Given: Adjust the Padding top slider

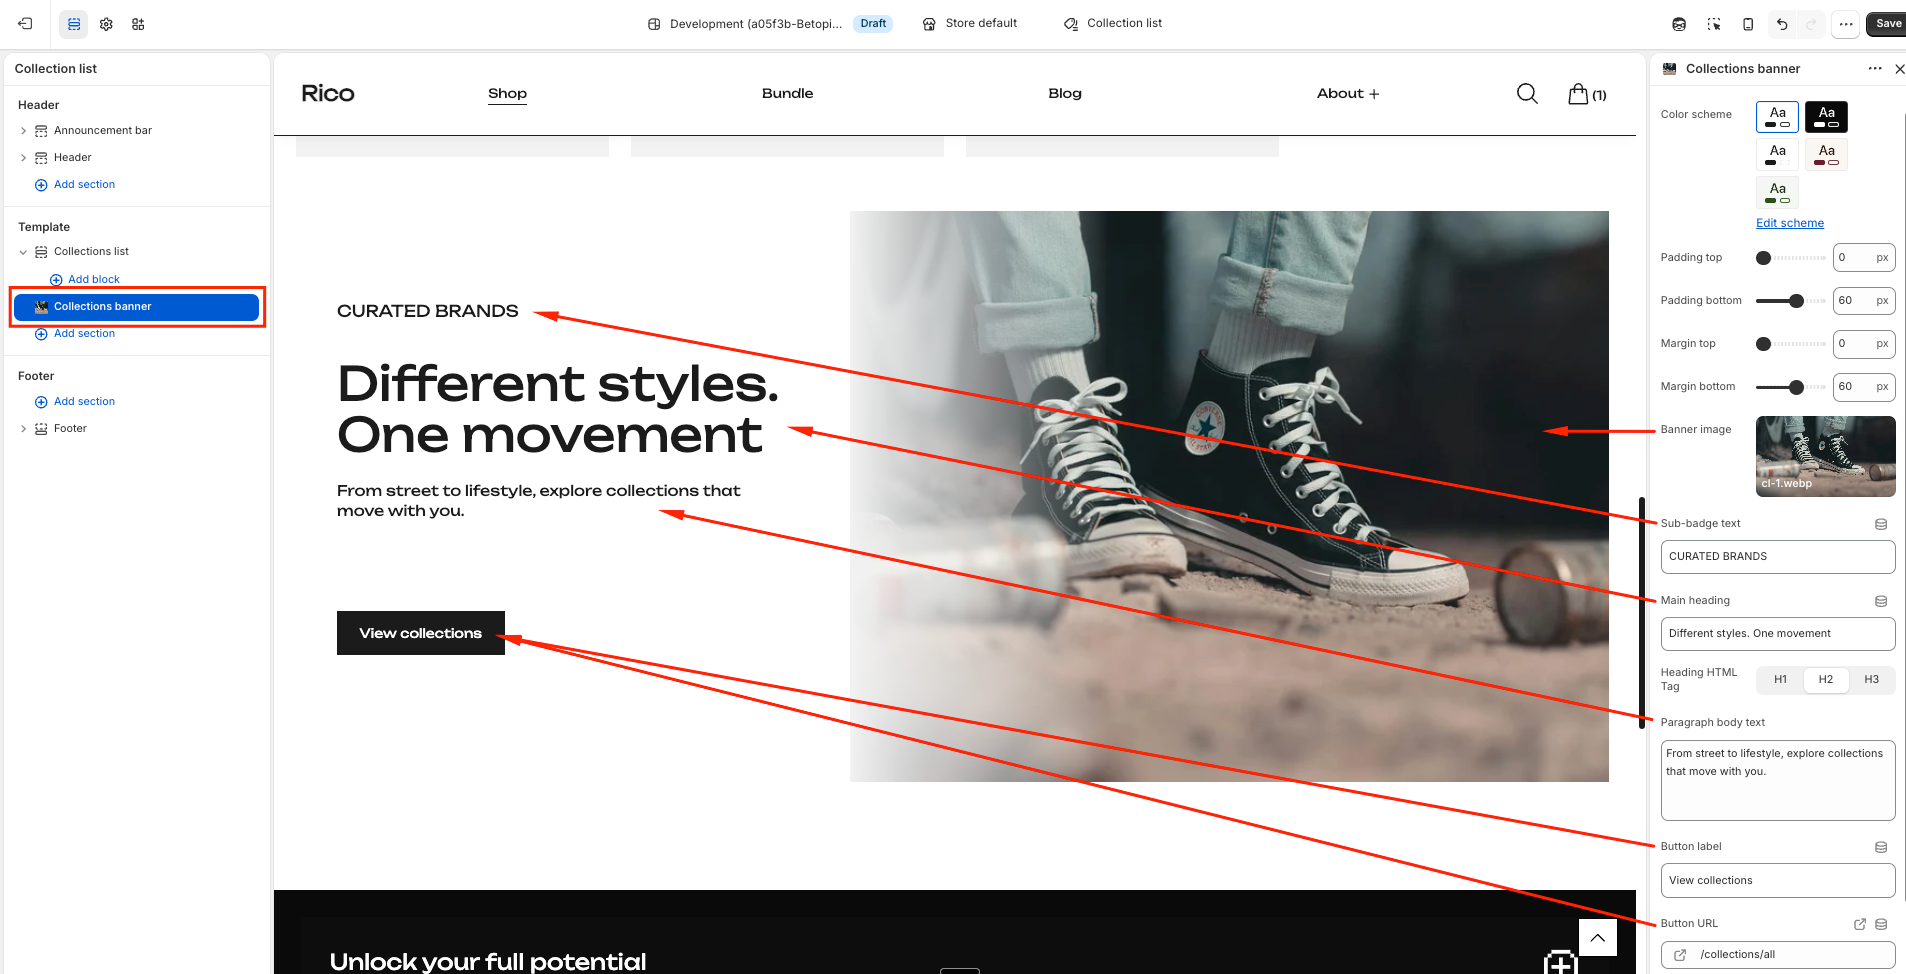Looking at the screenshot, I should [1791, 258].
